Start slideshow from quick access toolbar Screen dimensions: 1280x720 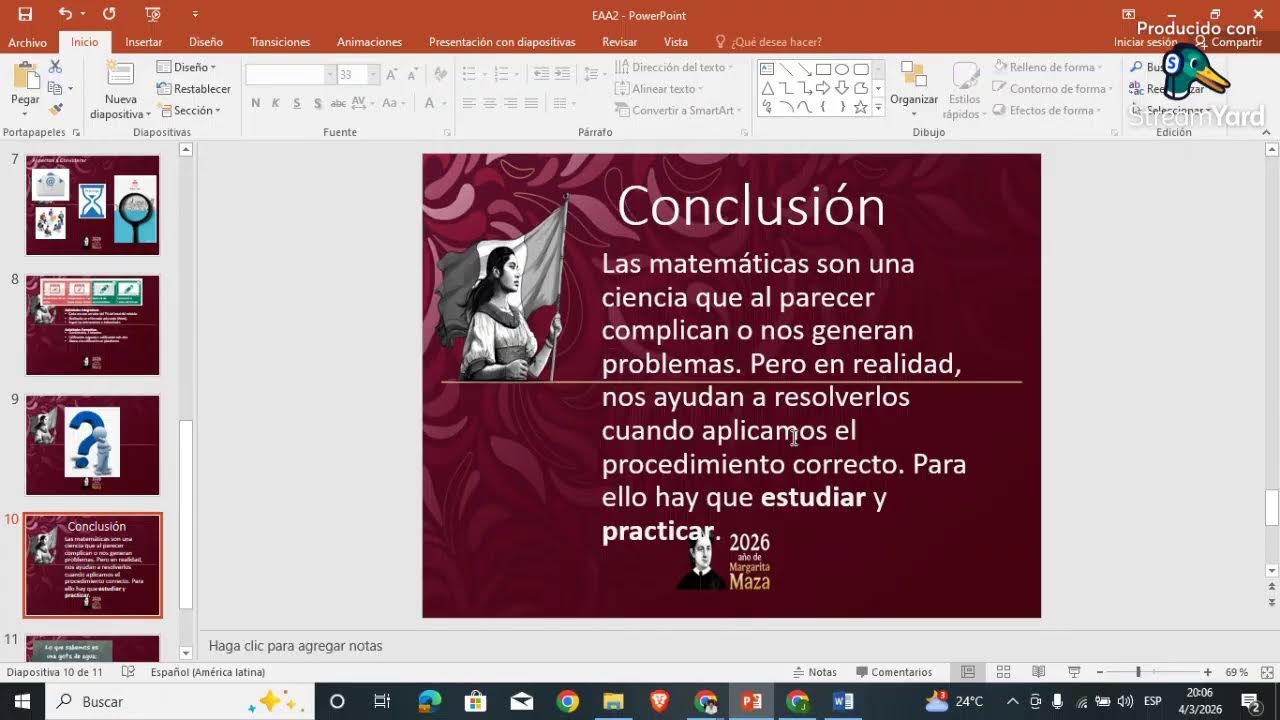[x=152, y=14]
